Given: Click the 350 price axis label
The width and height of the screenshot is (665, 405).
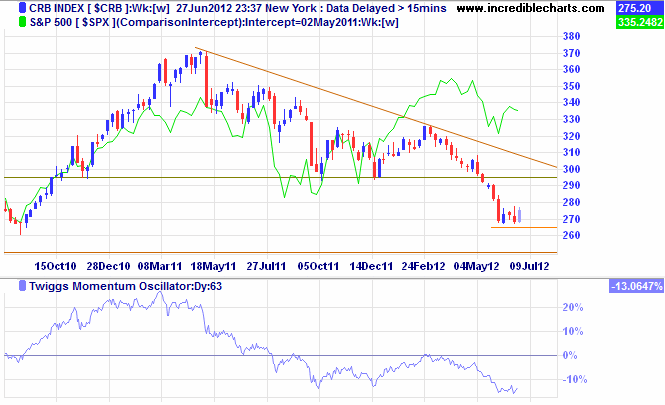Looking at the screenshot, I should 571,86.
